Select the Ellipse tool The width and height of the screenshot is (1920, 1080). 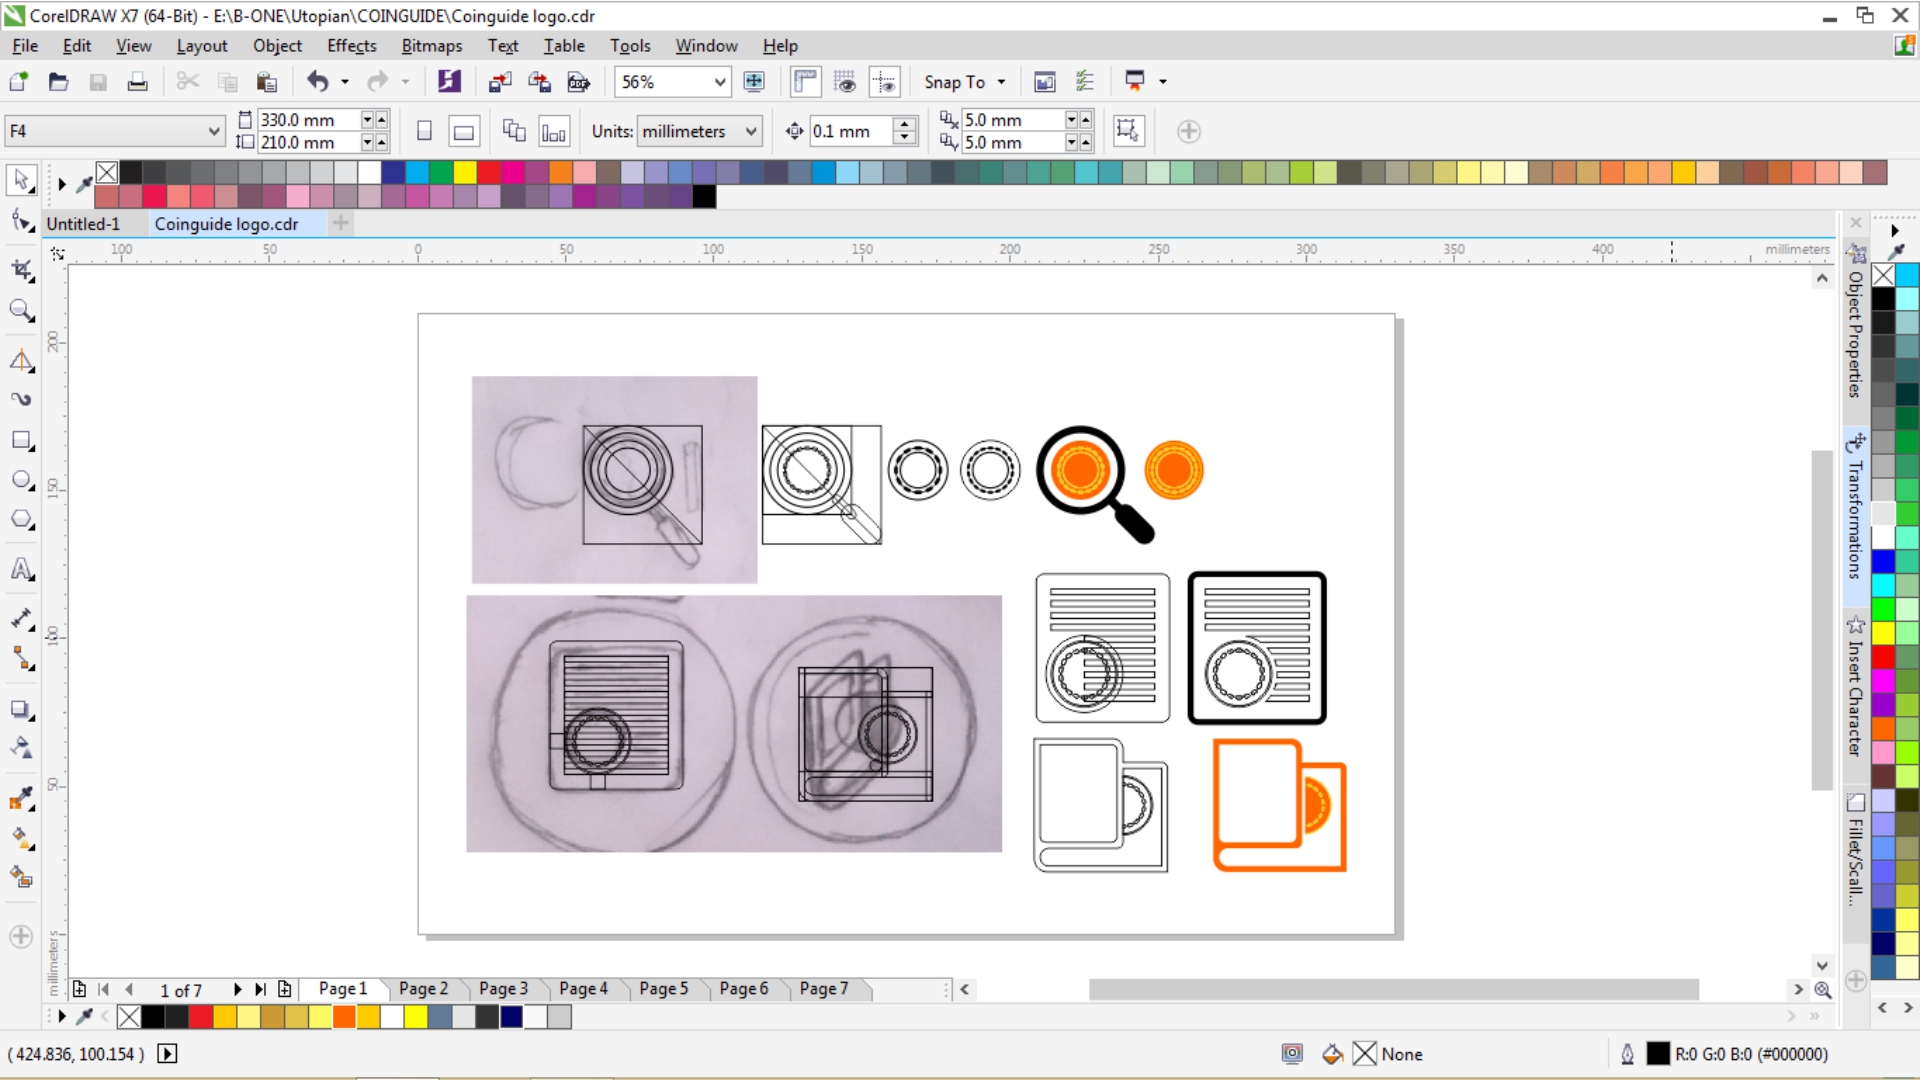coord(21,480)
